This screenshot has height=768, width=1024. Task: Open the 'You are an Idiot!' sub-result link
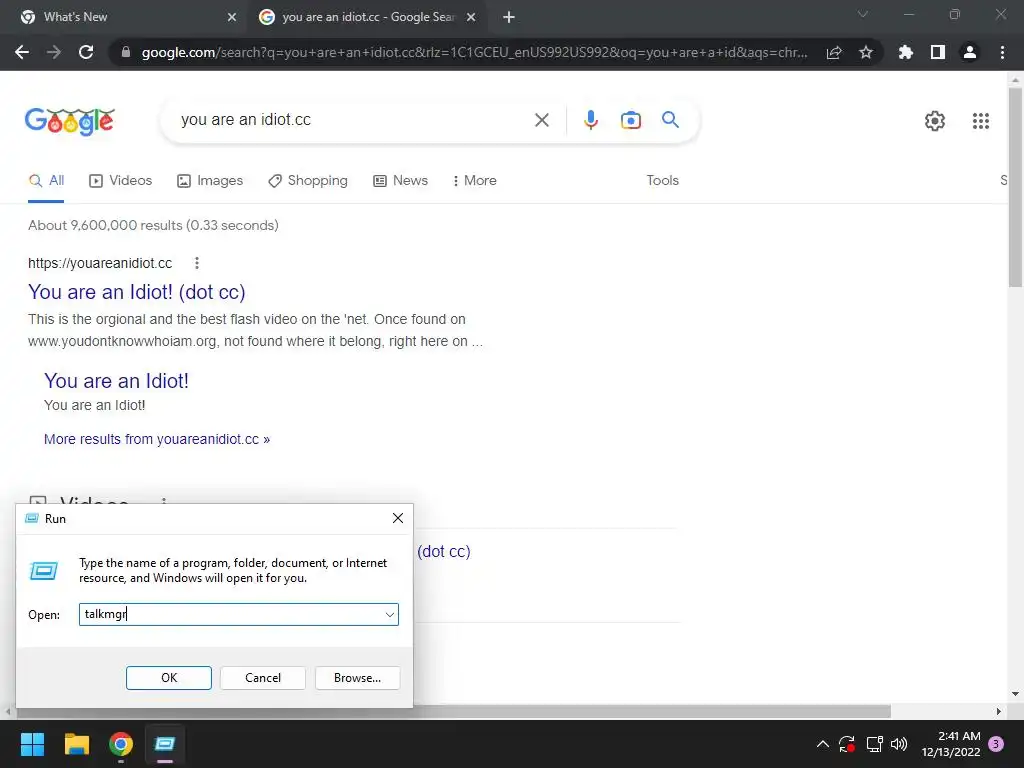[116, 381]
